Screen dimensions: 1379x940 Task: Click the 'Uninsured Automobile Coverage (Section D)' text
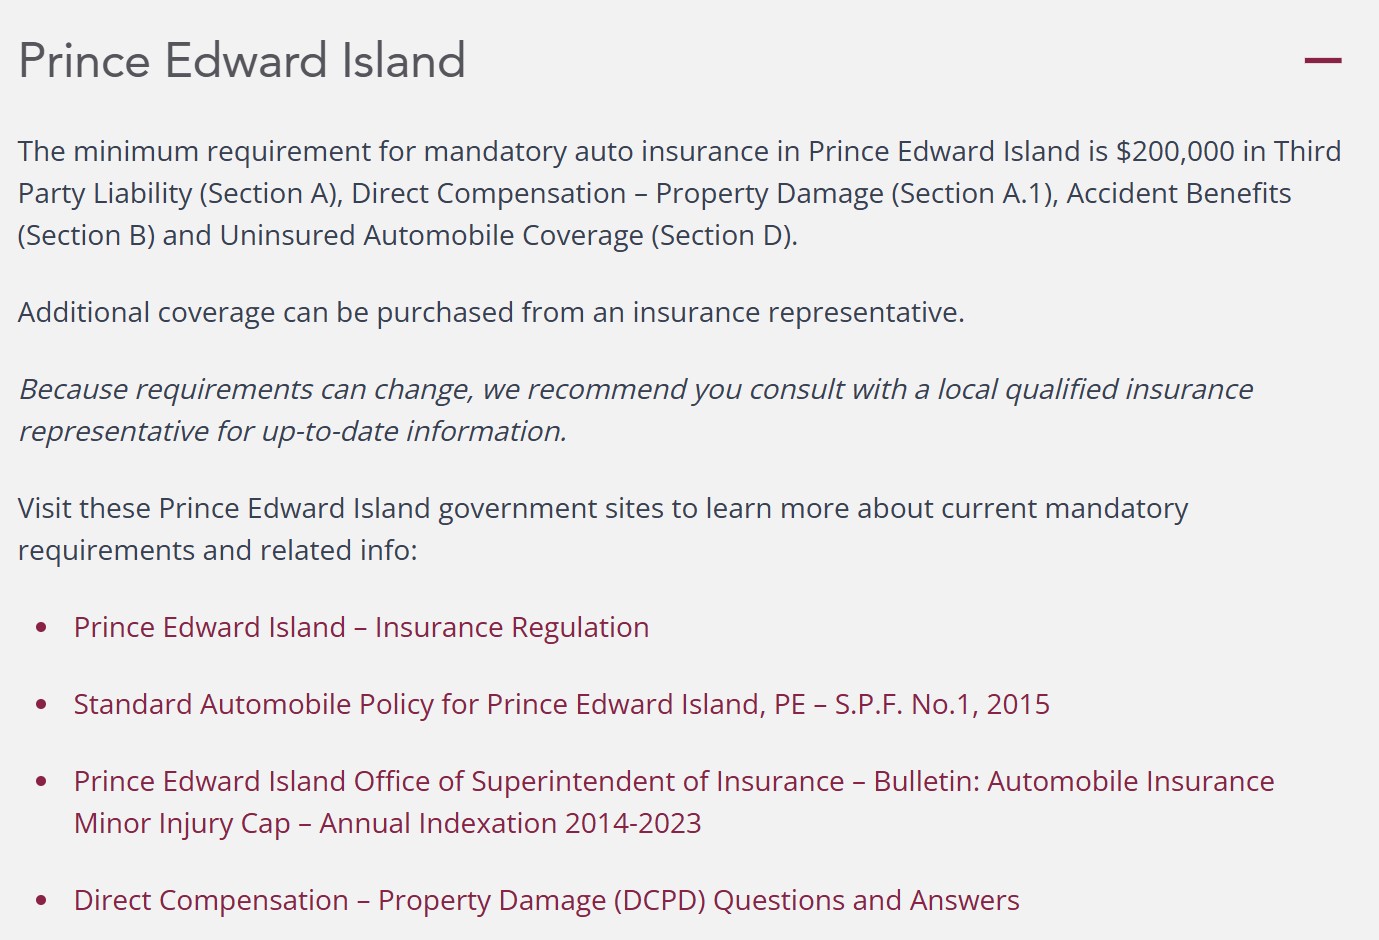pyautogui.click(x=509, y=235)
